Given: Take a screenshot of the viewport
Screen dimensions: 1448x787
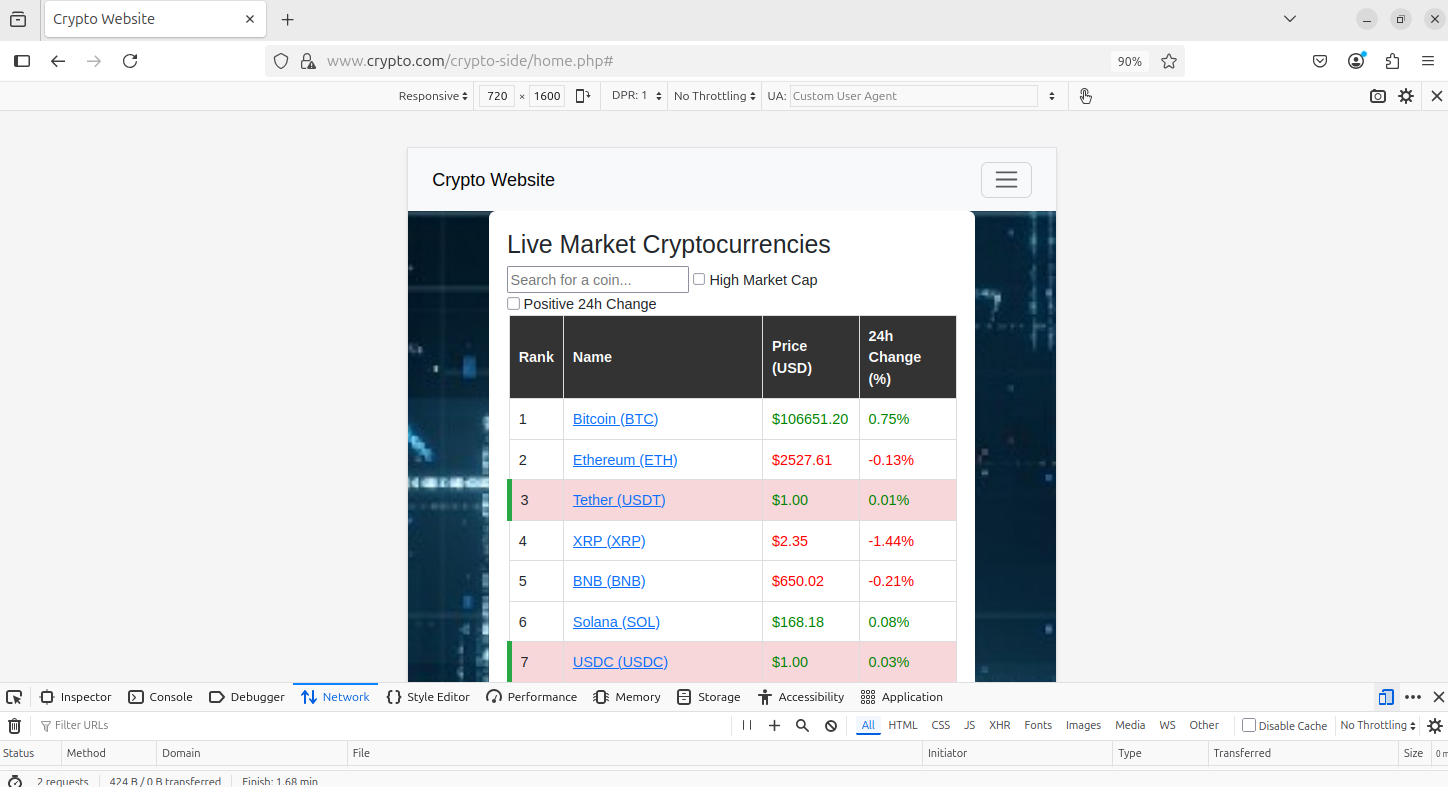Looking at the screenshot, I should pyautogui.click(x=1377, y=96).
